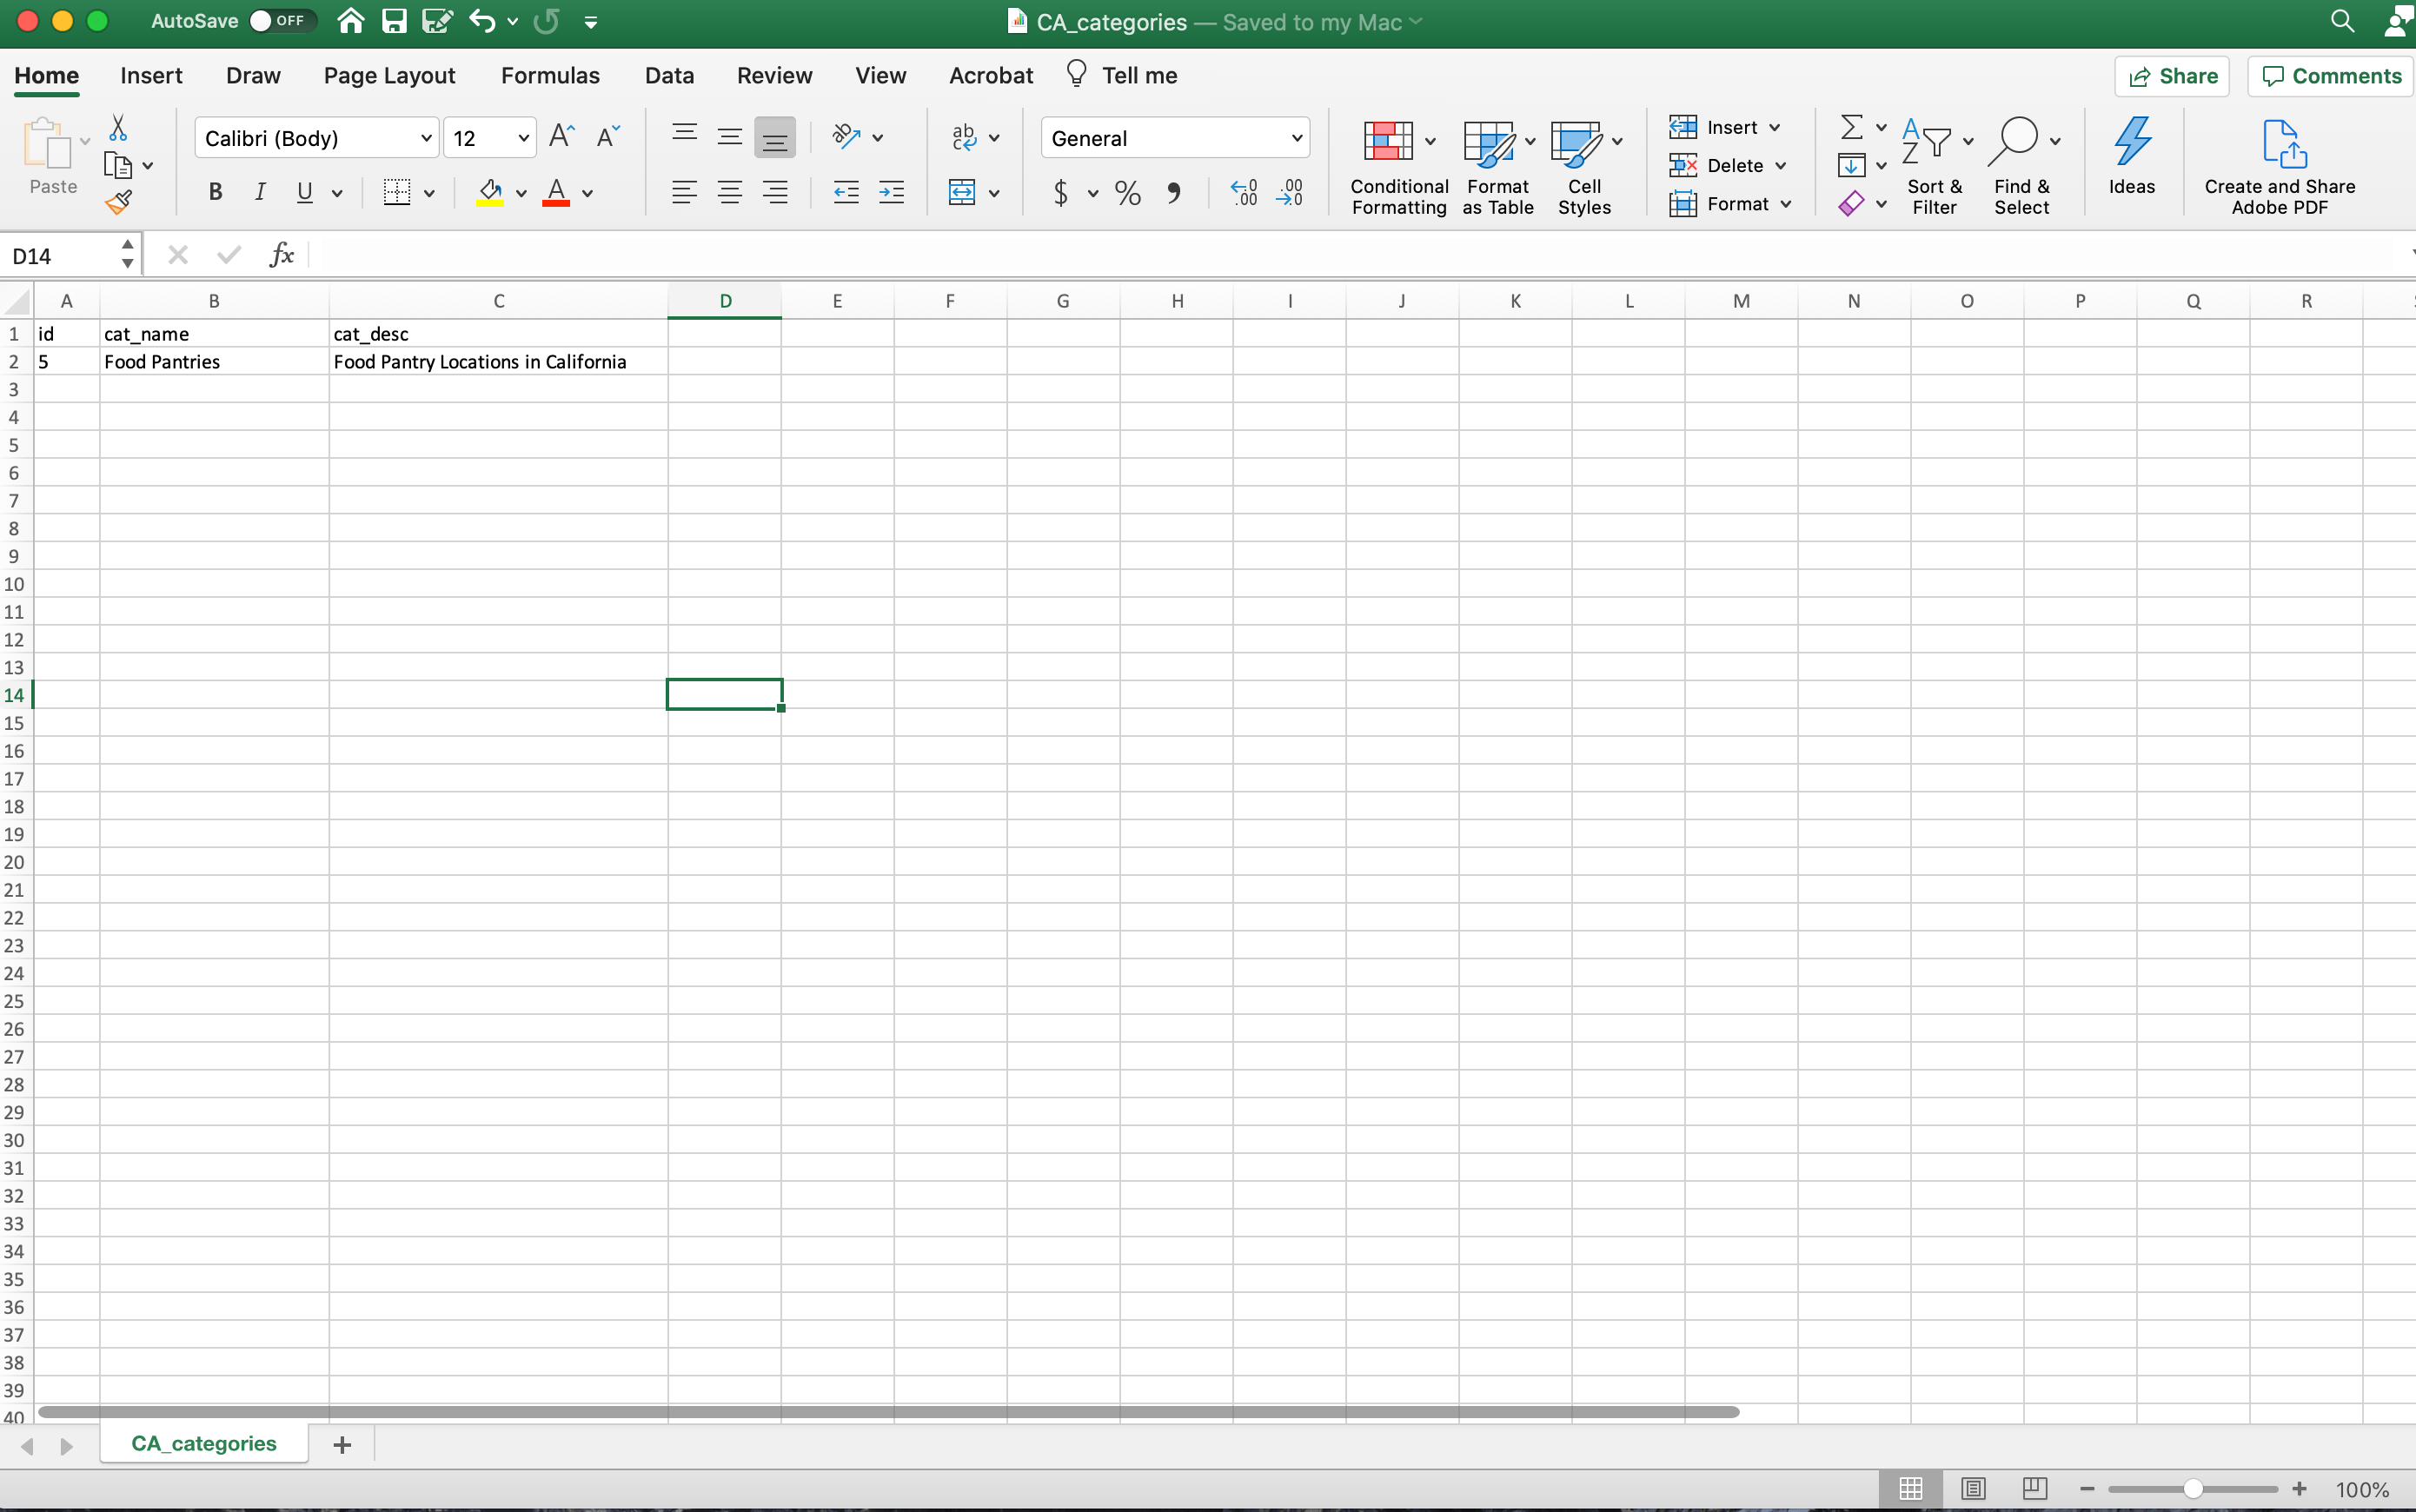
Task: Toggle Bold formatting
Action: [x=215, y=192]
